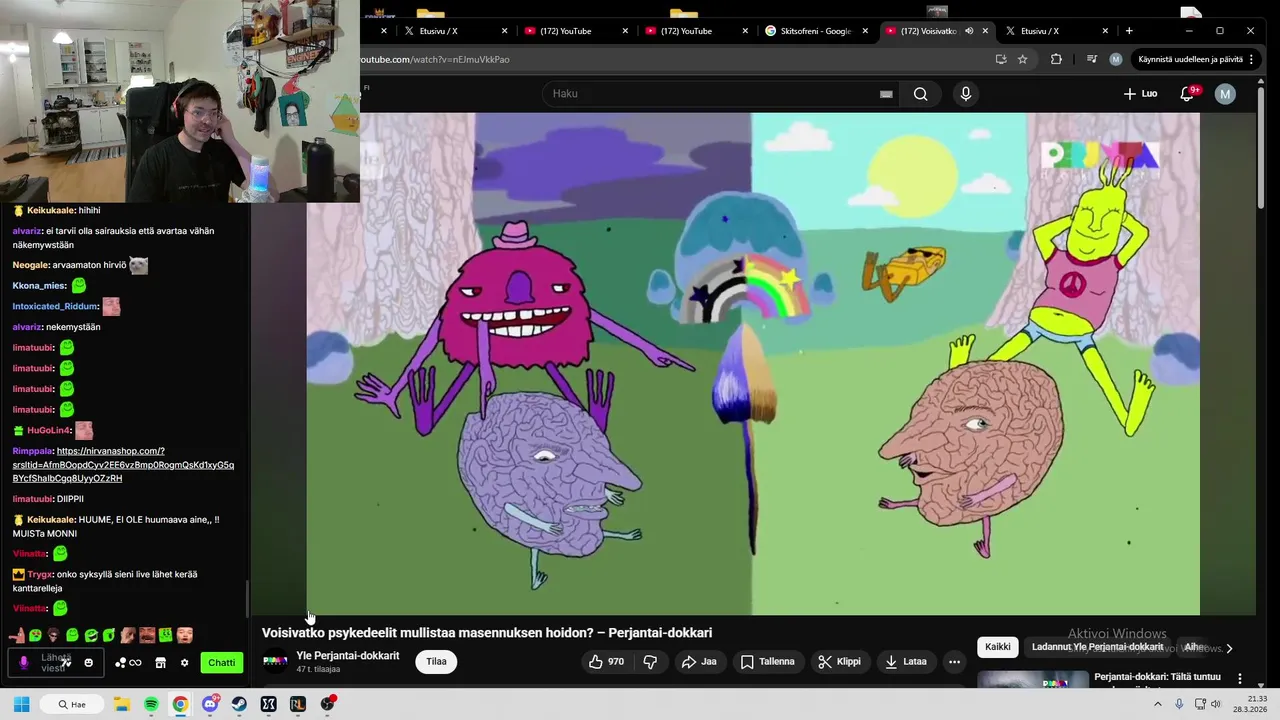
Task: Create a clip with Klippi
Action: pos(839,662)
